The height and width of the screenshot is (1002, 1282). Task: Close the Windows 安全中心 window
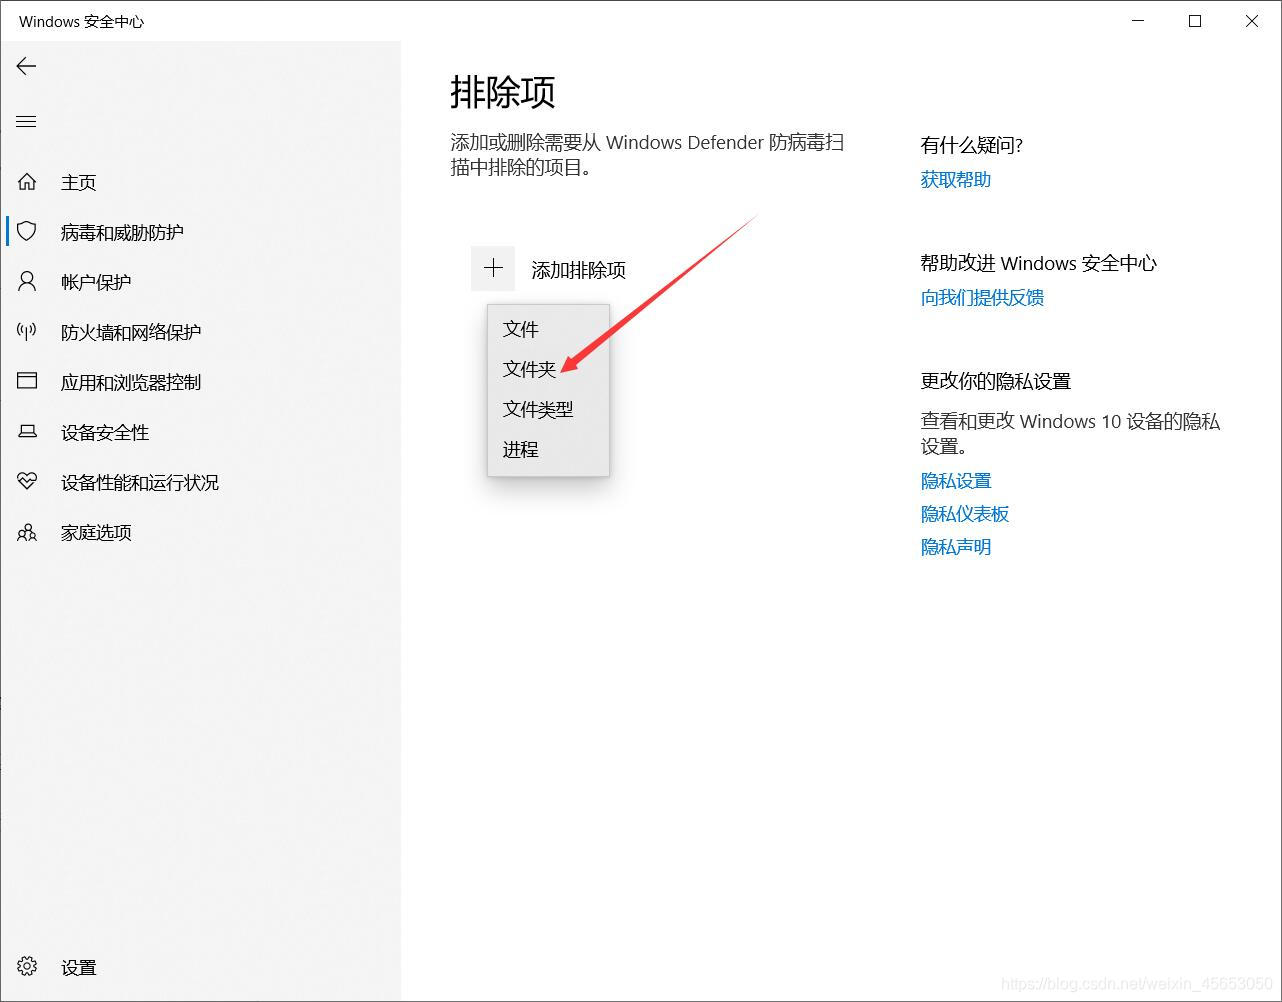point(1251,21)
